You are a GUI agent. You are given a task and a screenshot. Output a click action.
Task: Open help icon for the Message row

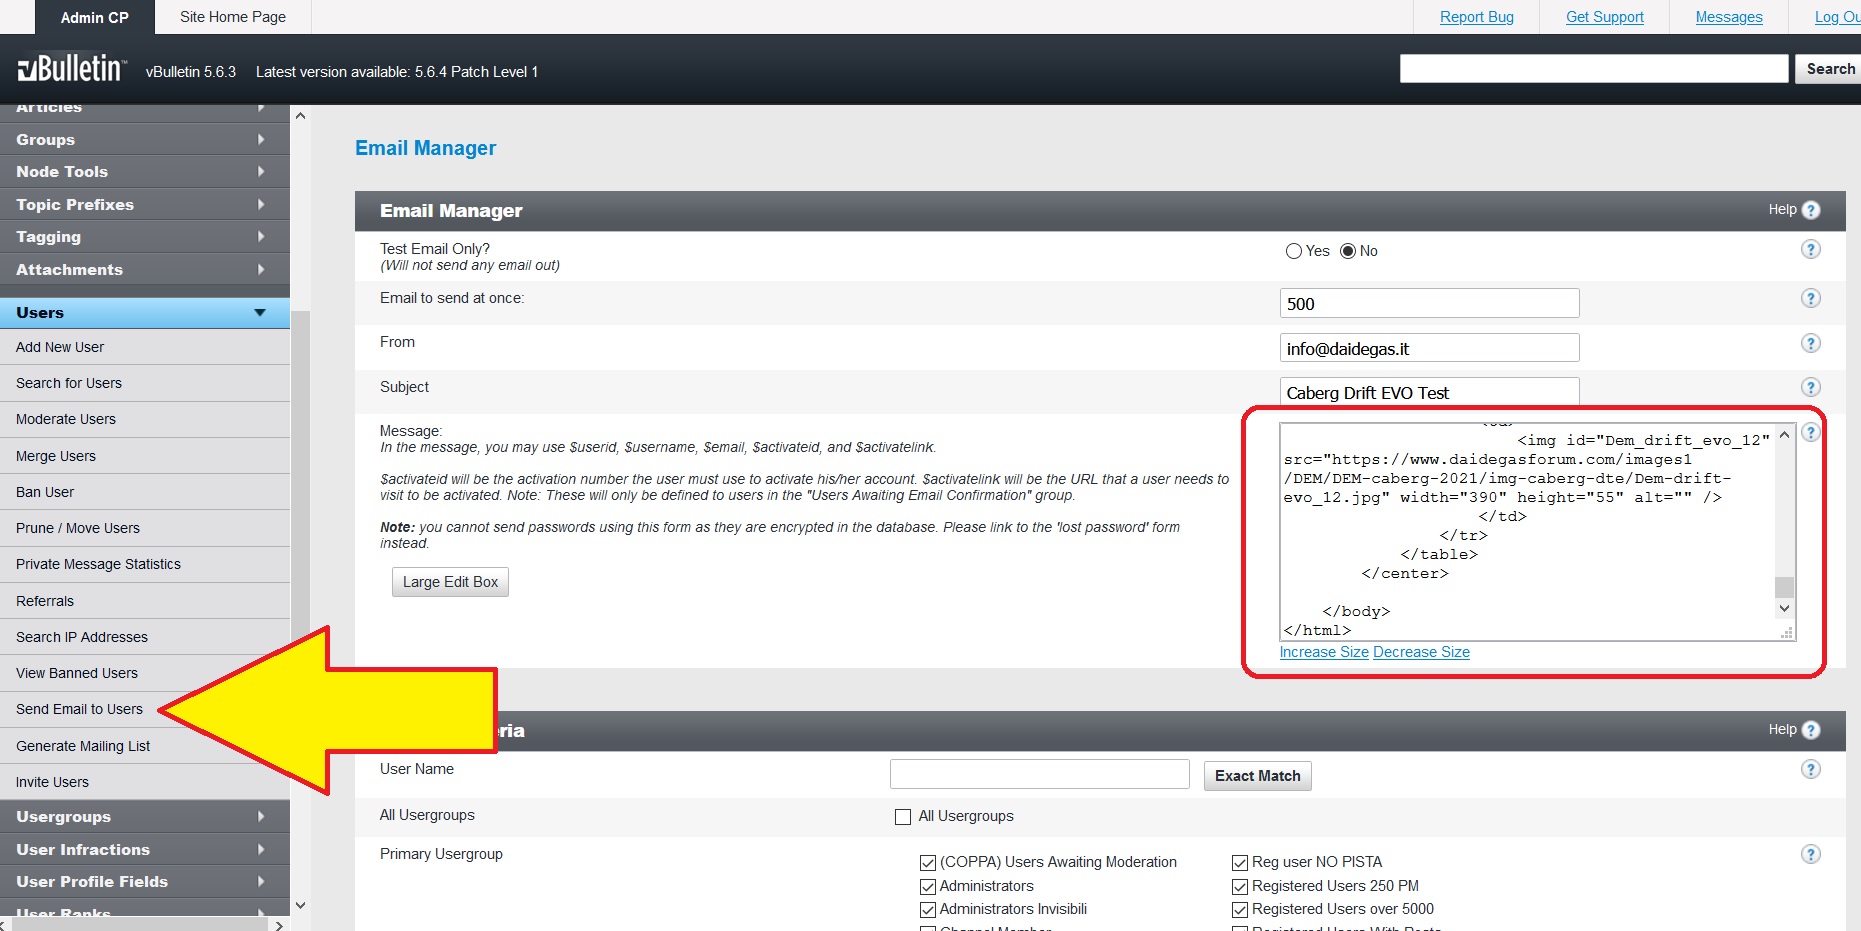pos(1810,432)
